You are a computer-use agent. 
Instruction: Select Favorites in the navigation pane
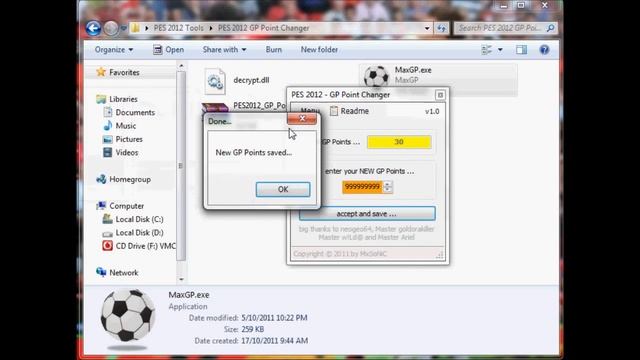[x=124, y=72]
